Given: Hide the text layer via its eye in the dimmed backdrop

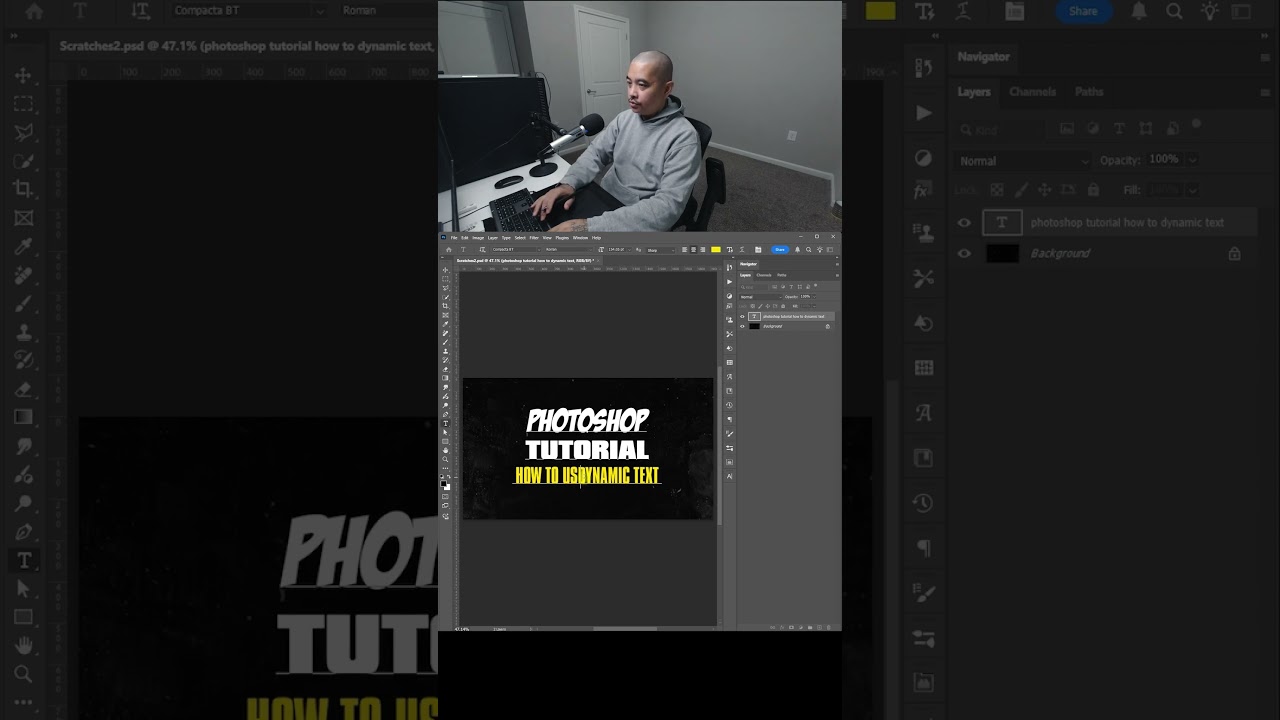Looking at the screenshot, I should [964, 223].
